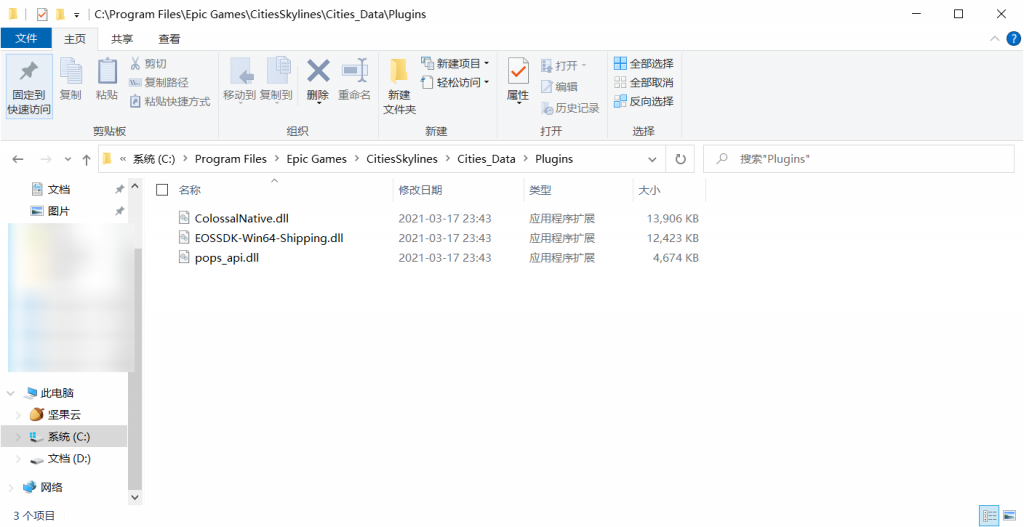Open the quick access toolbar customize arrow
Viewport: 1024px width, 527px height.
point(76,14)
